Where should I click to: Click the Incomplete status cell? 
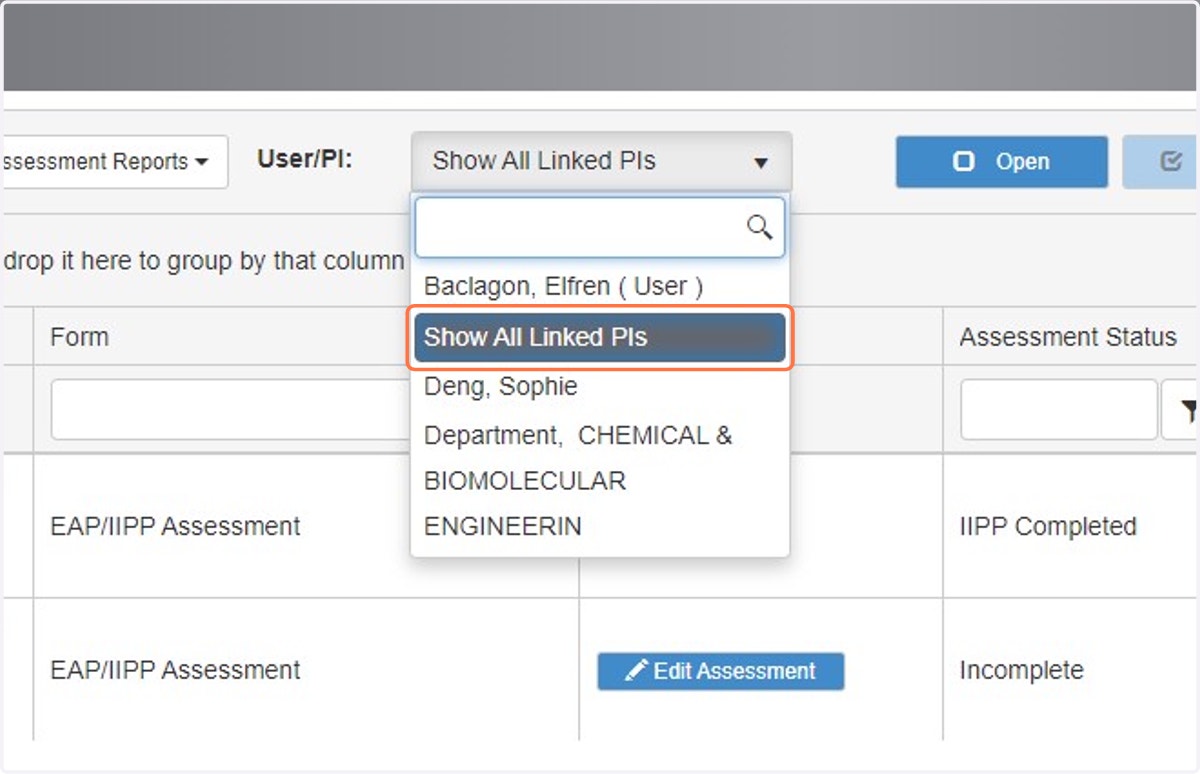point(1022,670)
